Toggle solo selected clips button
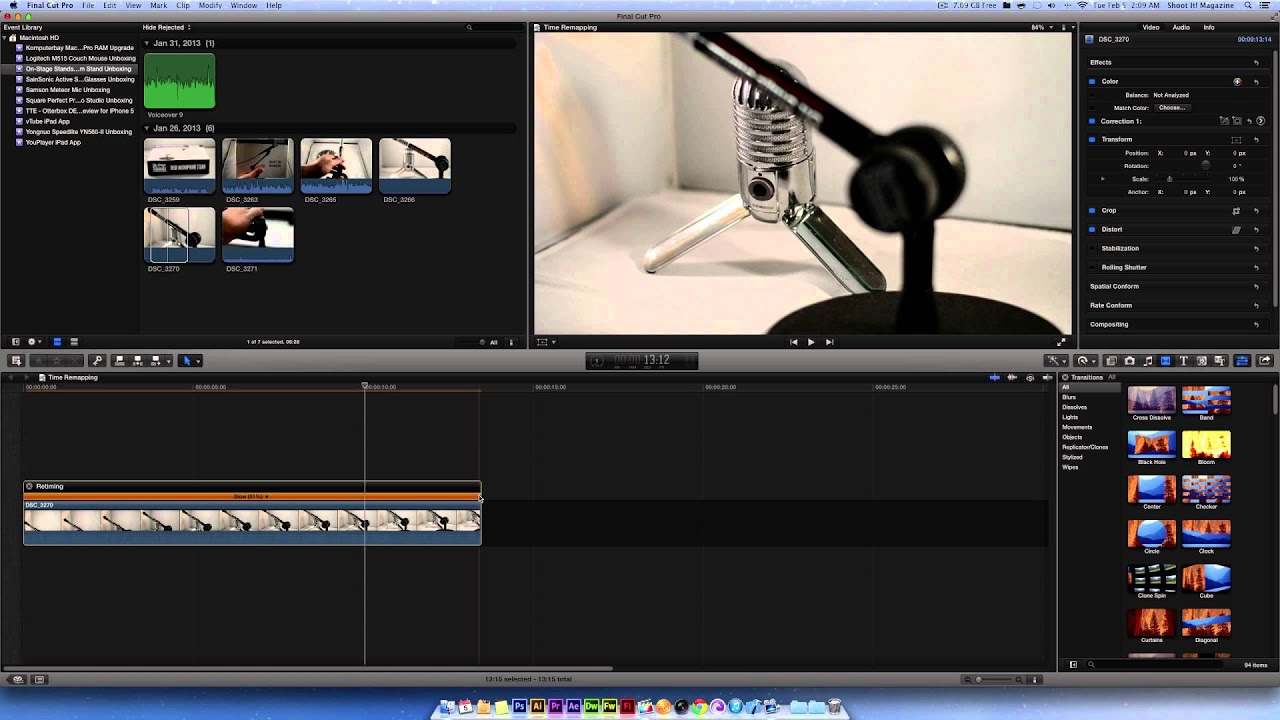This screenshot has width=1280, height=720. pos(1030,377)
